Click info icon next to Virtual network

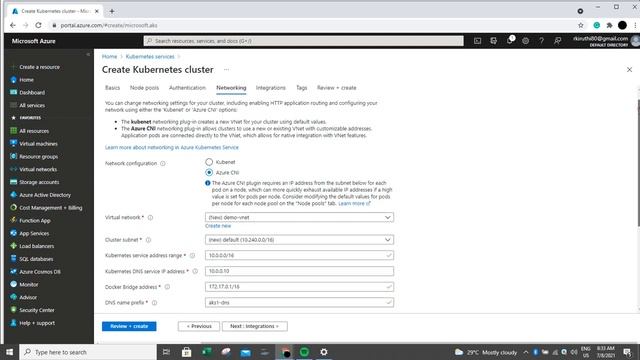[x=150, y=218]
